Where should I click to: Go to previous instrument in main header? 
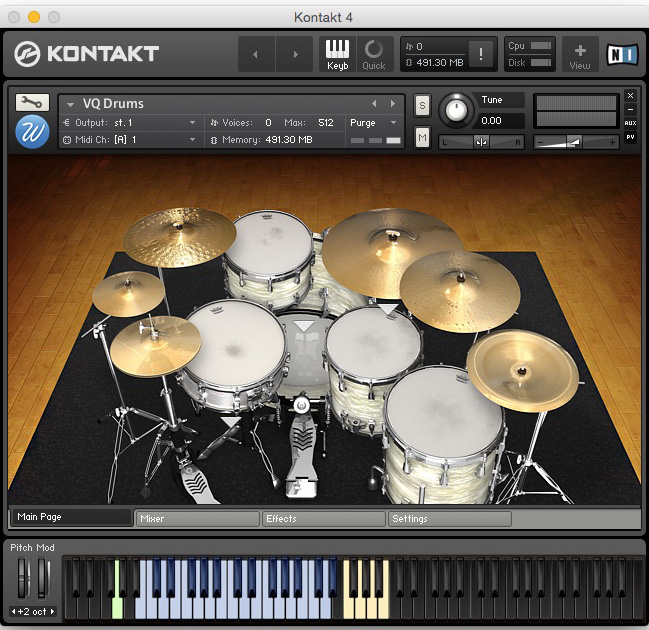256,54
